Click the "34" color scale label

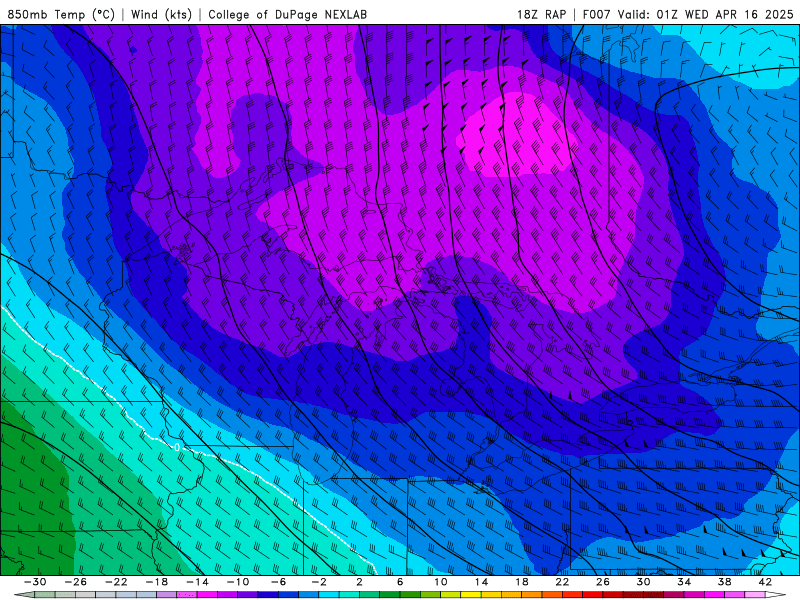pyautogui.click(x=684, y=582)
